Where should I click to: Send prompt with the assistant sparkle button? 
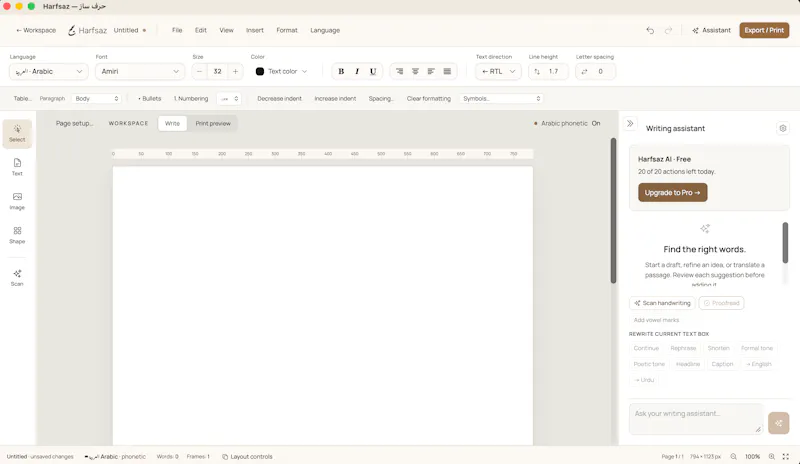tap(779, 423)
